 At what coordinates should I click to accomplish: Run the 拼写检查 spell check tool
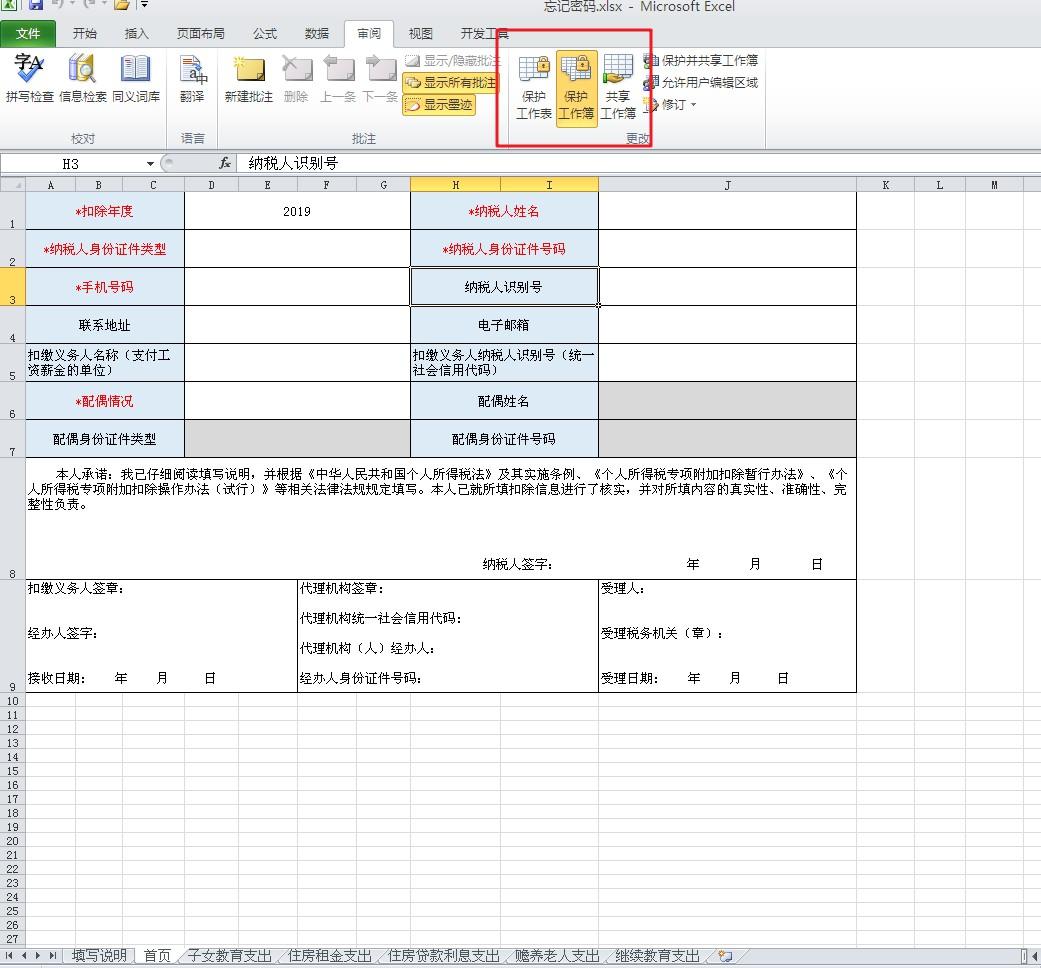pos(29,78)
